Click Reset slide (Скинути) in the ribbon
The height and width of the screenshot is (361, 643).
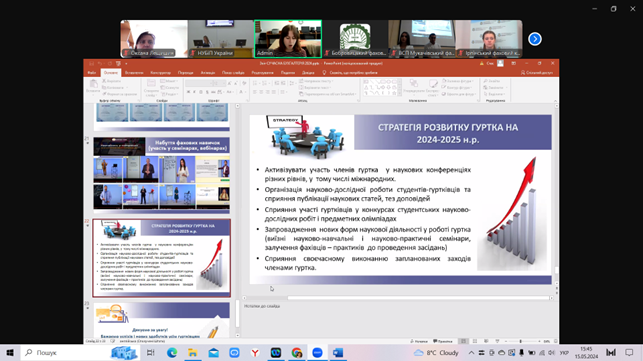pyautogui.click(x=170, y=87)
